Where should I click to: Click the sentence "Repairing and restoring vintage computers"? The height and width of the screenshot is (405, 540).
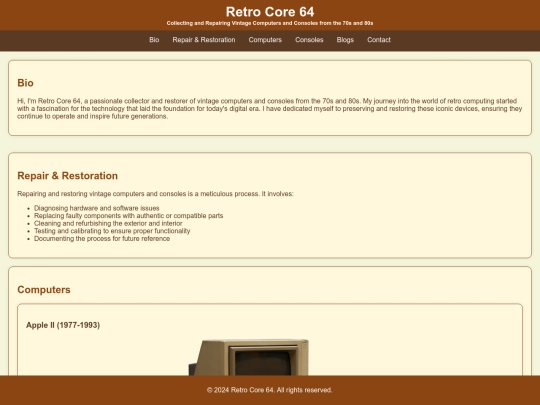155,194
